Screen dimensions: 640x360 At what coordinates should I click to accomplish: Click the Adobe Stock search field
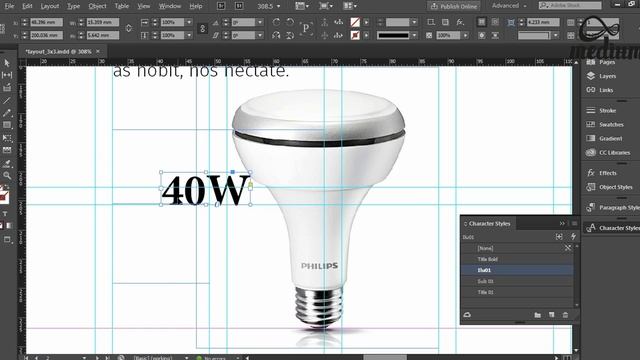point(570,5)
